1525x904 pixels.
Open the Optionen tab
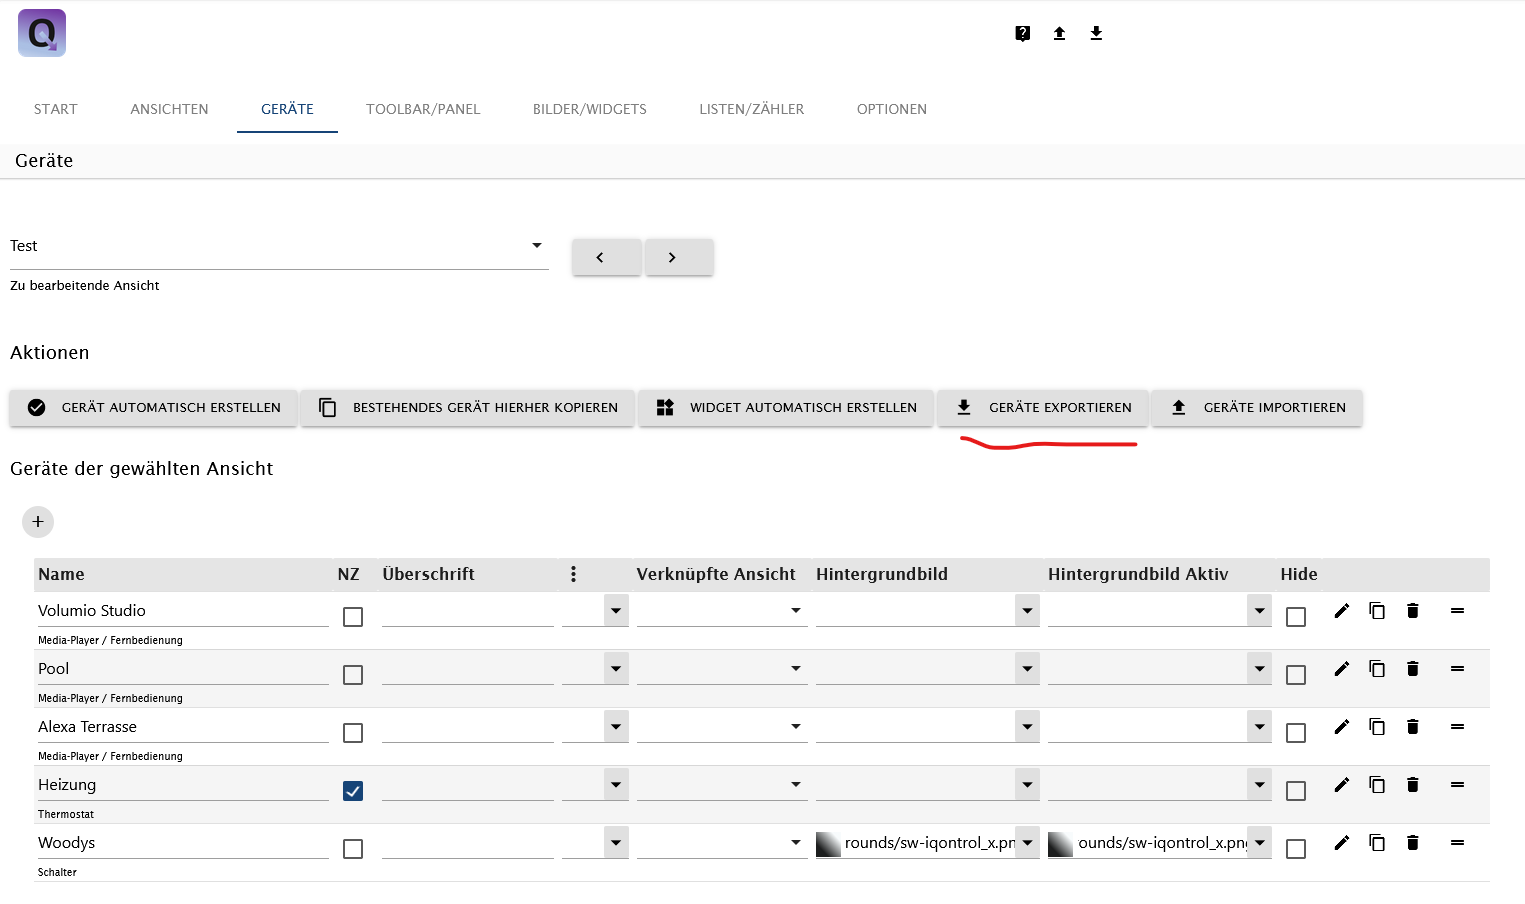click(x=891, y=109)
